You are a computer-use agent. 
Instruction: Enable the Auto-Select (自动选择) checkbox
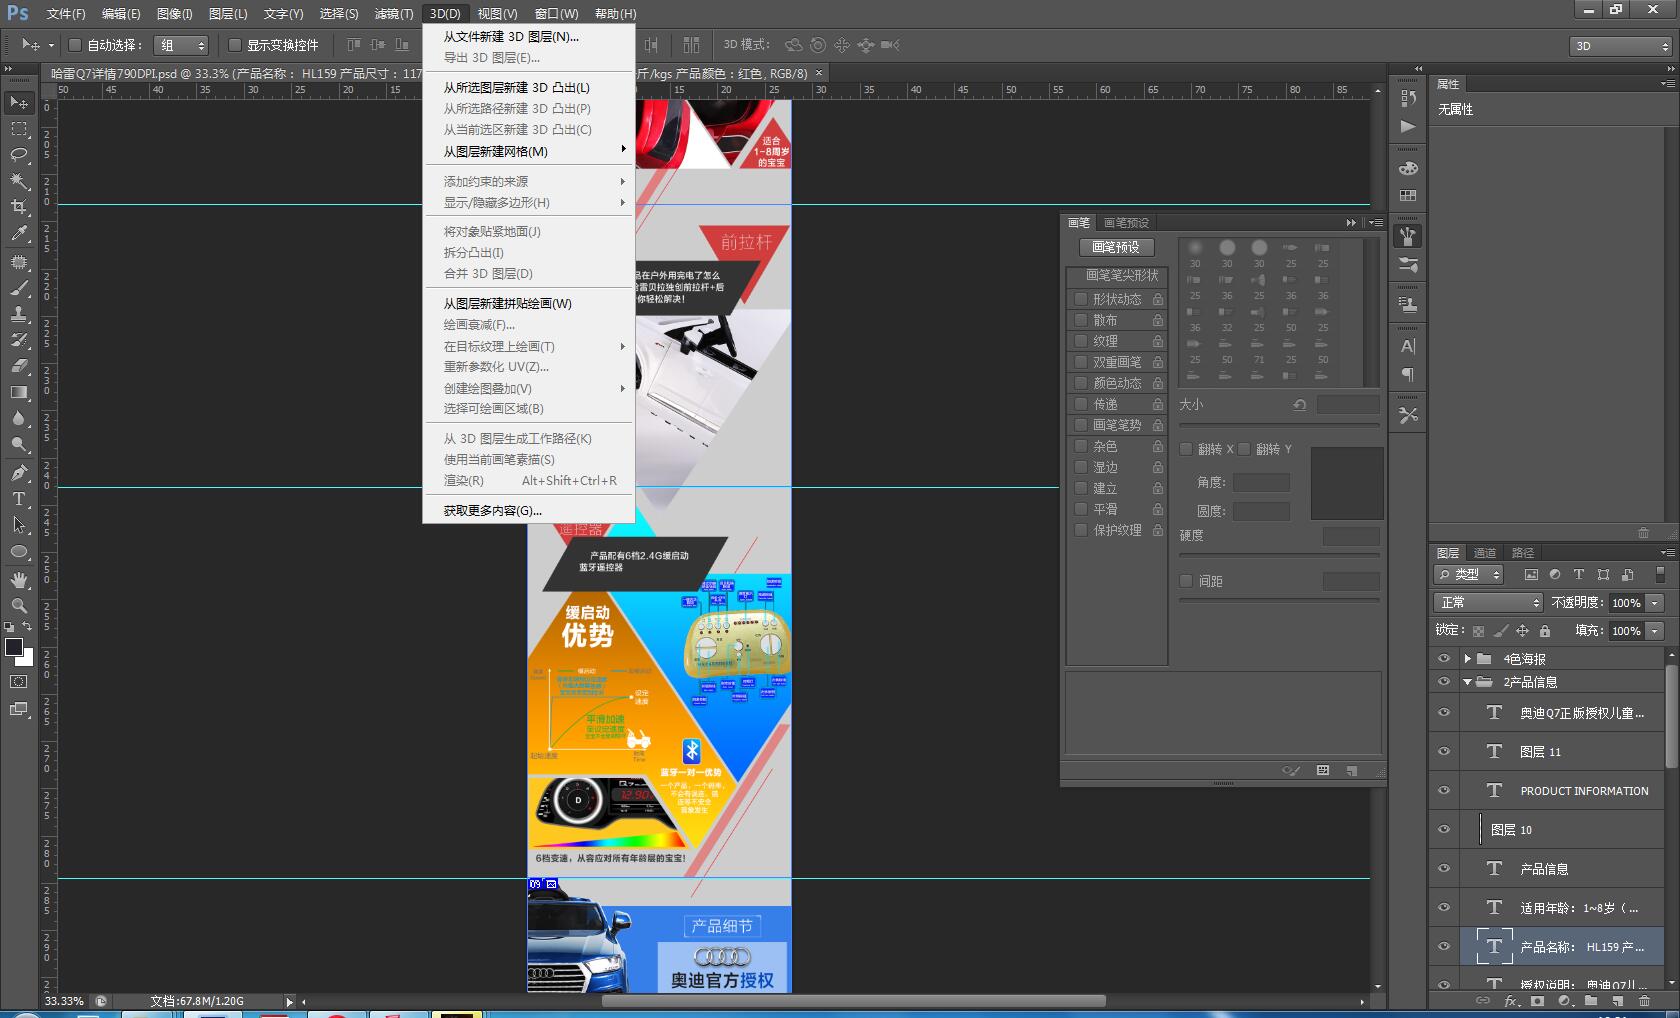tap(74, 45)
